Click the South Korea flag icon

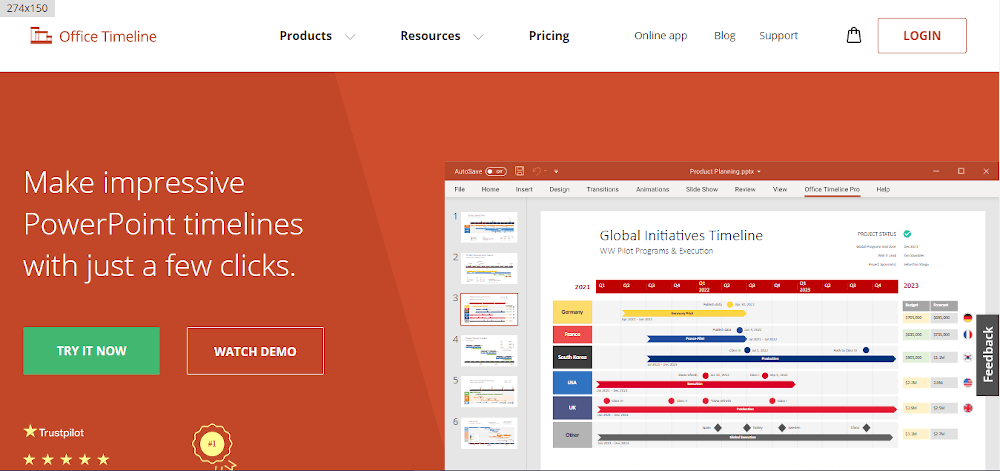point(967,358)
